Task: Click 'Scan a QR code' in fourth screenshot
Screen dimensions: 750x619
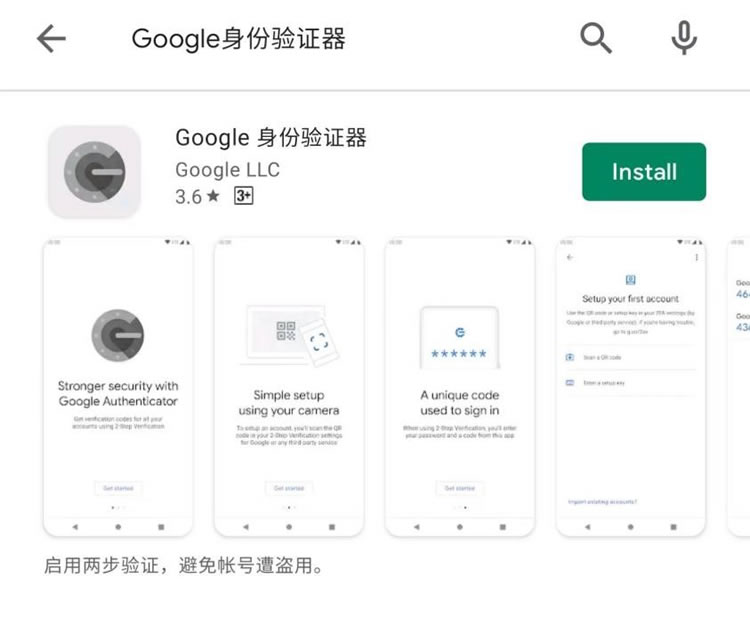Action: pos(602,357)
